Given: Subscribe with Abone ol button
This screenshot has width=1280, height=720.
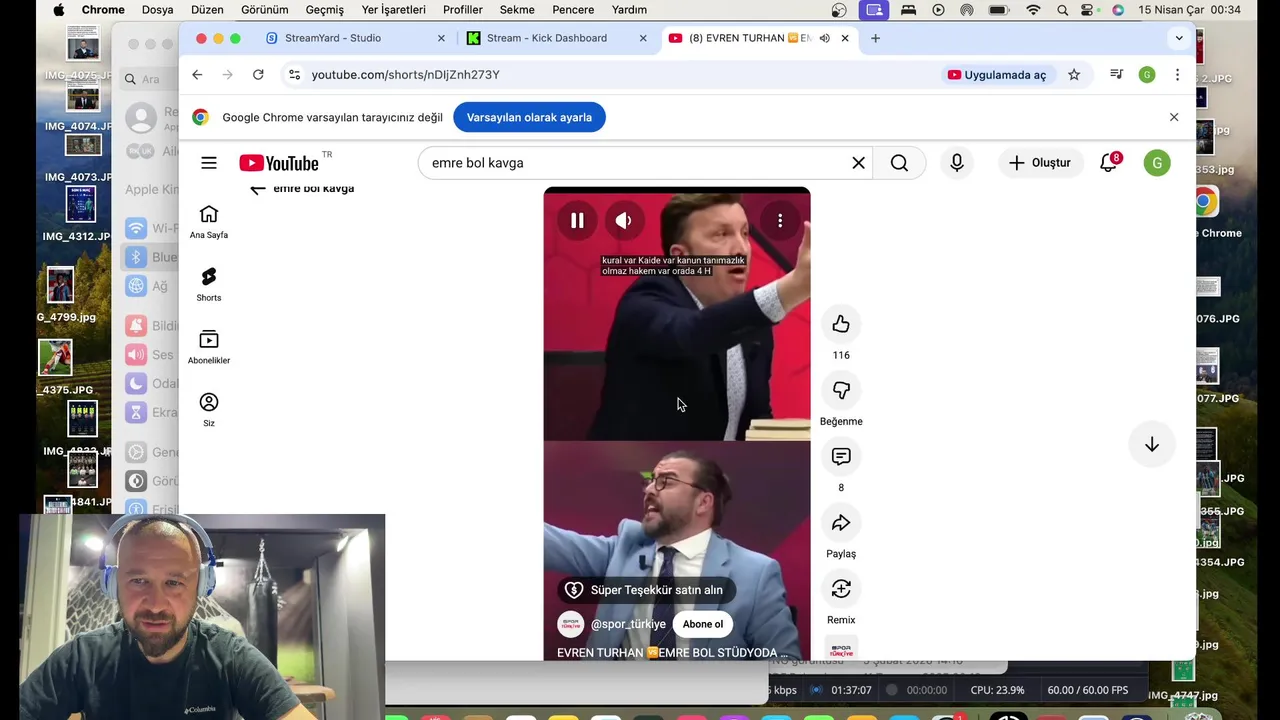Looking at the screenshot, I should (703, 624).
